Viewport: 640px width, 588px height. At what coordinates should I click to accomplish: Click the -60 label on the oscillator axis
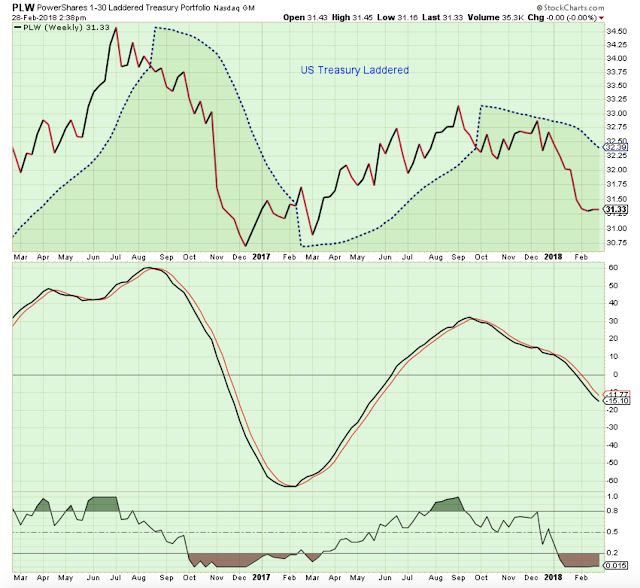tap(612, 481)
